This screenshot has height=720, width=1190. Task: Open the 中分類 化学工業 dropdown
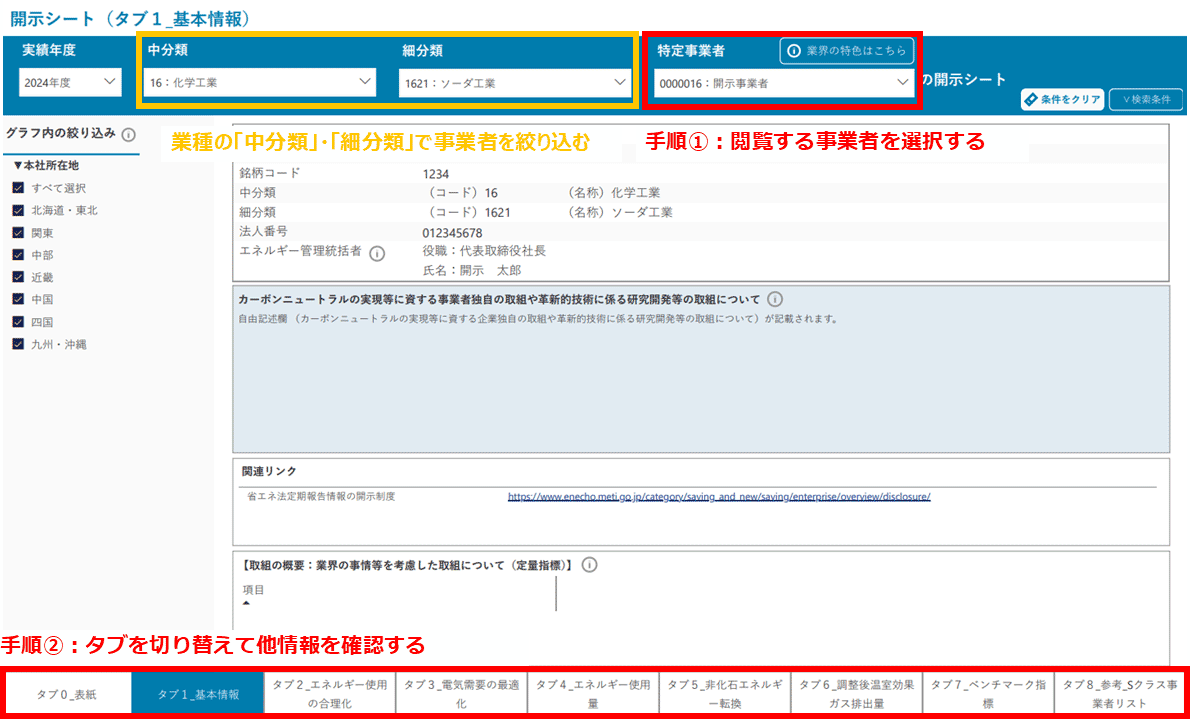[x=260, y=83]
